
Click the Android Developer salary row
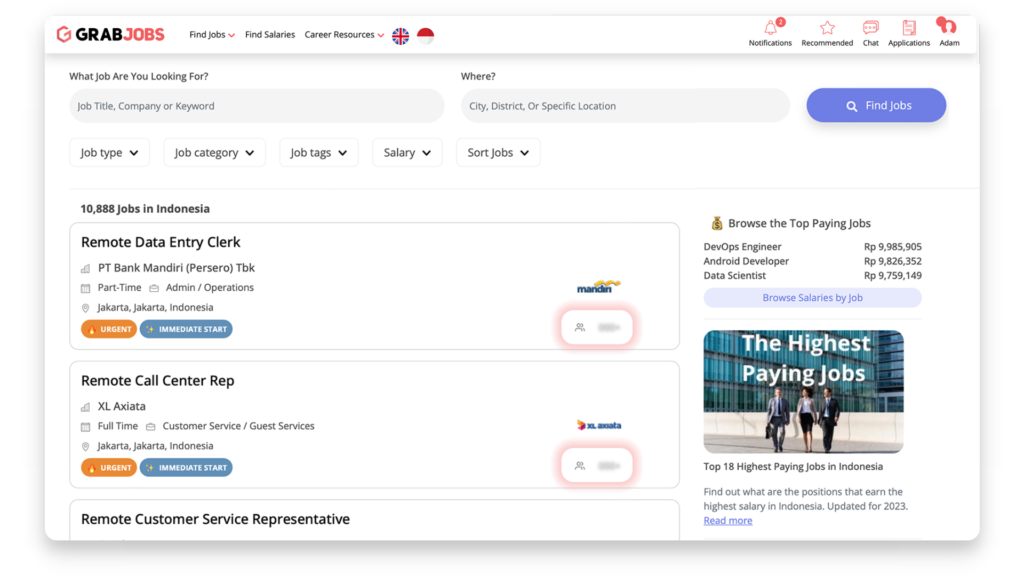(x=812, y=261)
